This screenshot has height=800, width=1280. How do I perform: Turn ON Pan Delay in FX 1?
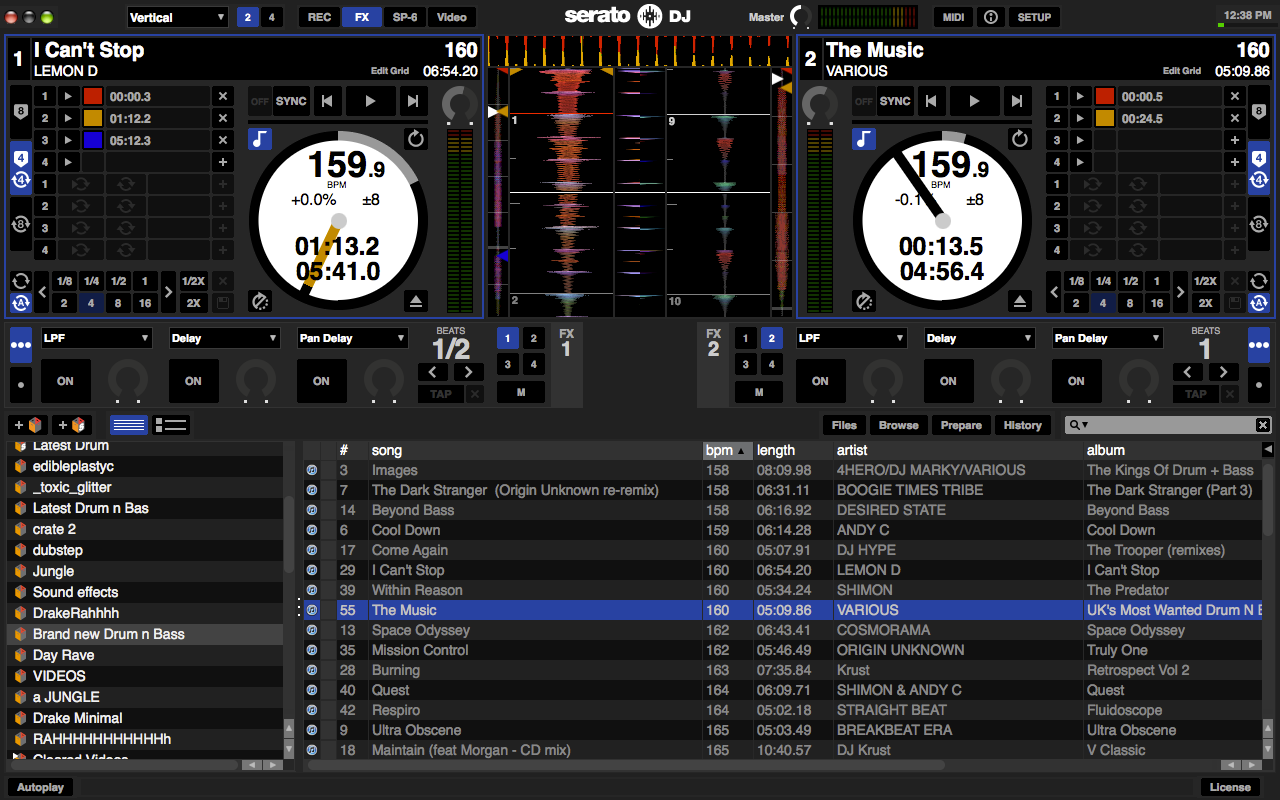321,381
